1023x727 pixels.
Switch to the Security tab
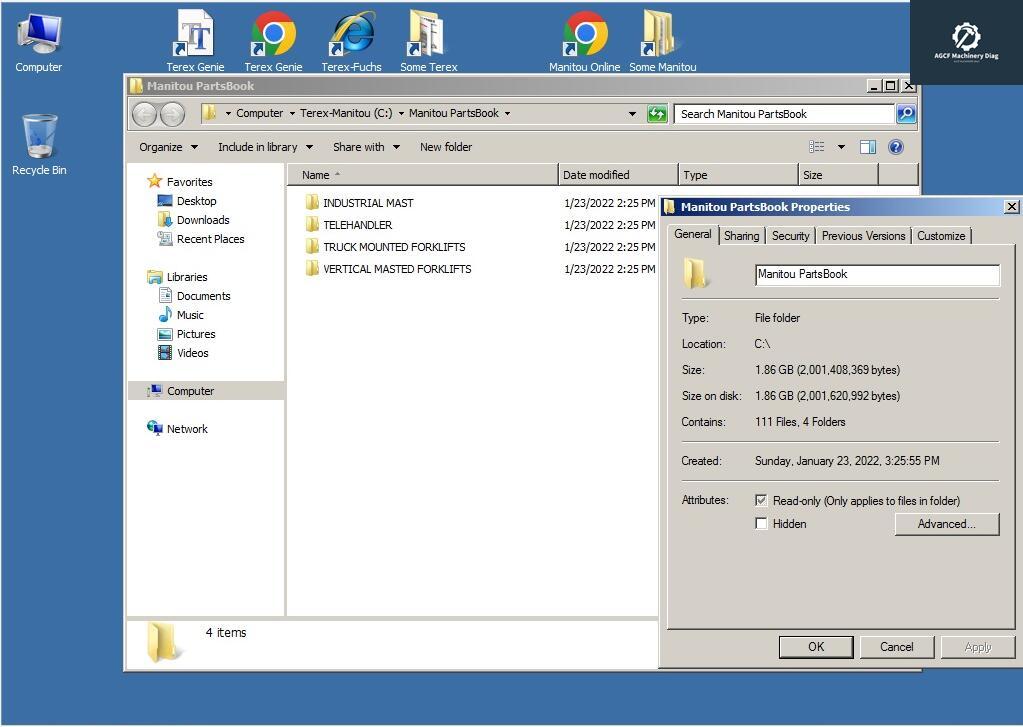click(790, 236)
